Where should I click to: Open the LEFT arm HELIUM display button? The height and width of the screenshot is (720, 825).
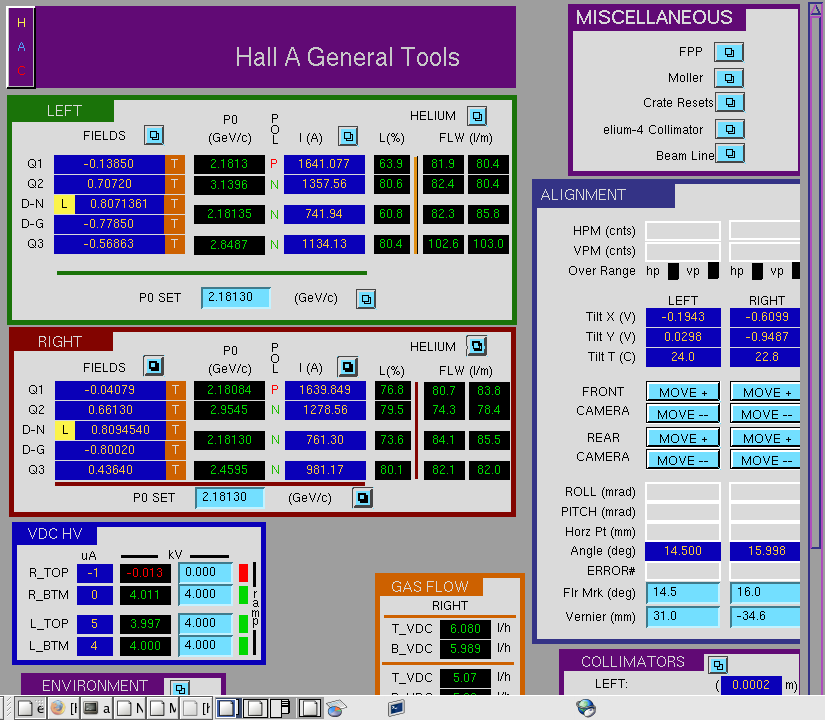point(477,116)
